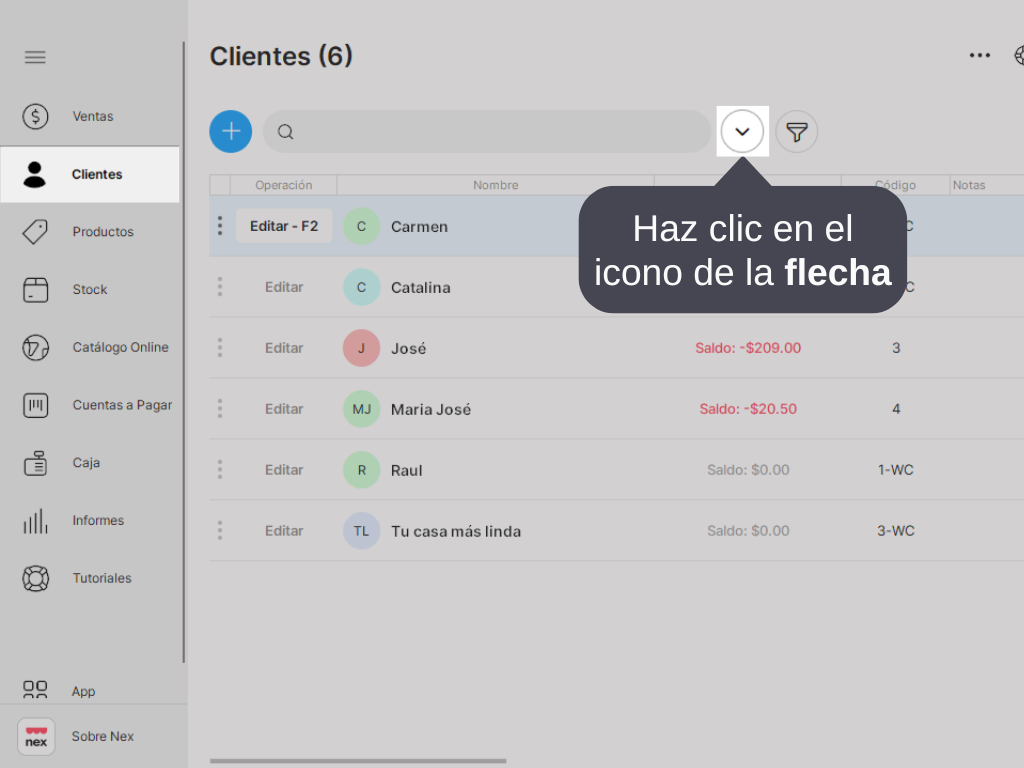Viewport: 1024px width, 768px height.
Task: Click the sidebar vertical scrollbar
Action: pyautogui.click(x=184, y=353)
